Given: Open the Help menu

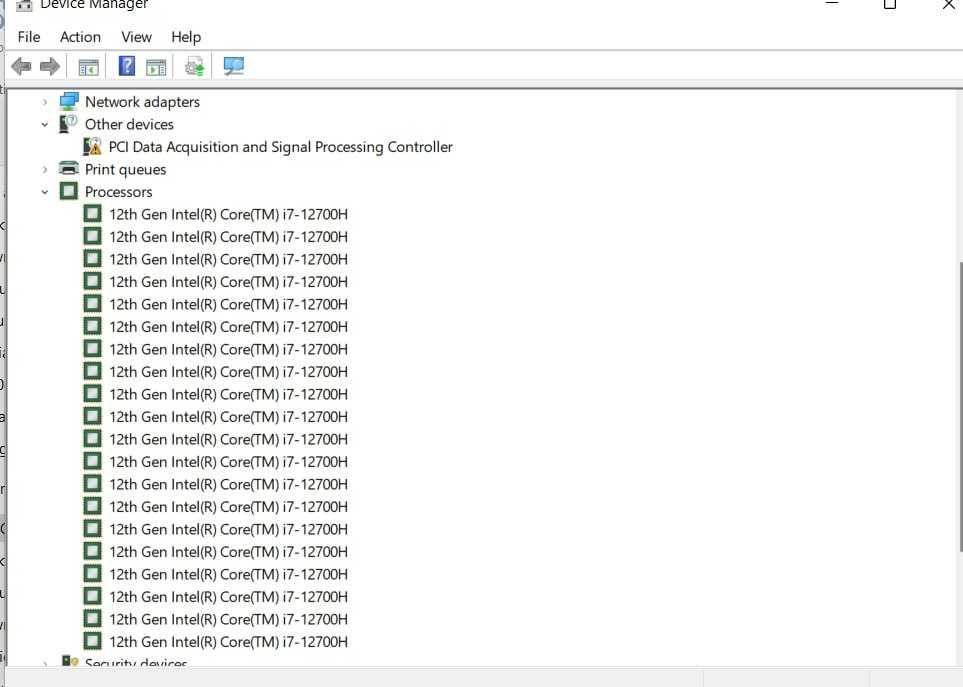Looking at the screenshot, I should (x=186, y=37).
